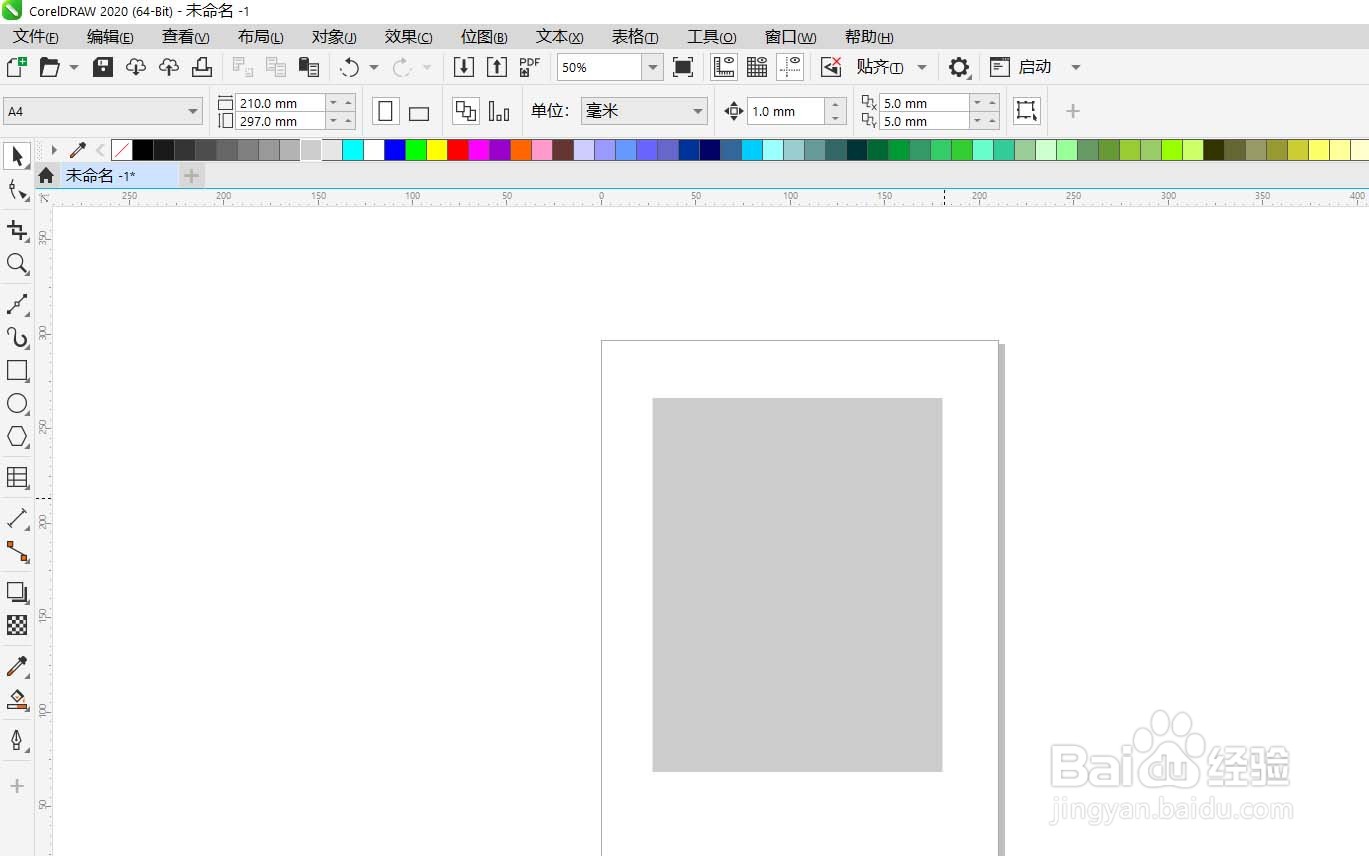Image resolution: width=1369 pixels, height=856 pixels.
Task: Click the 启动 launch button
Action: [1021, 67]
